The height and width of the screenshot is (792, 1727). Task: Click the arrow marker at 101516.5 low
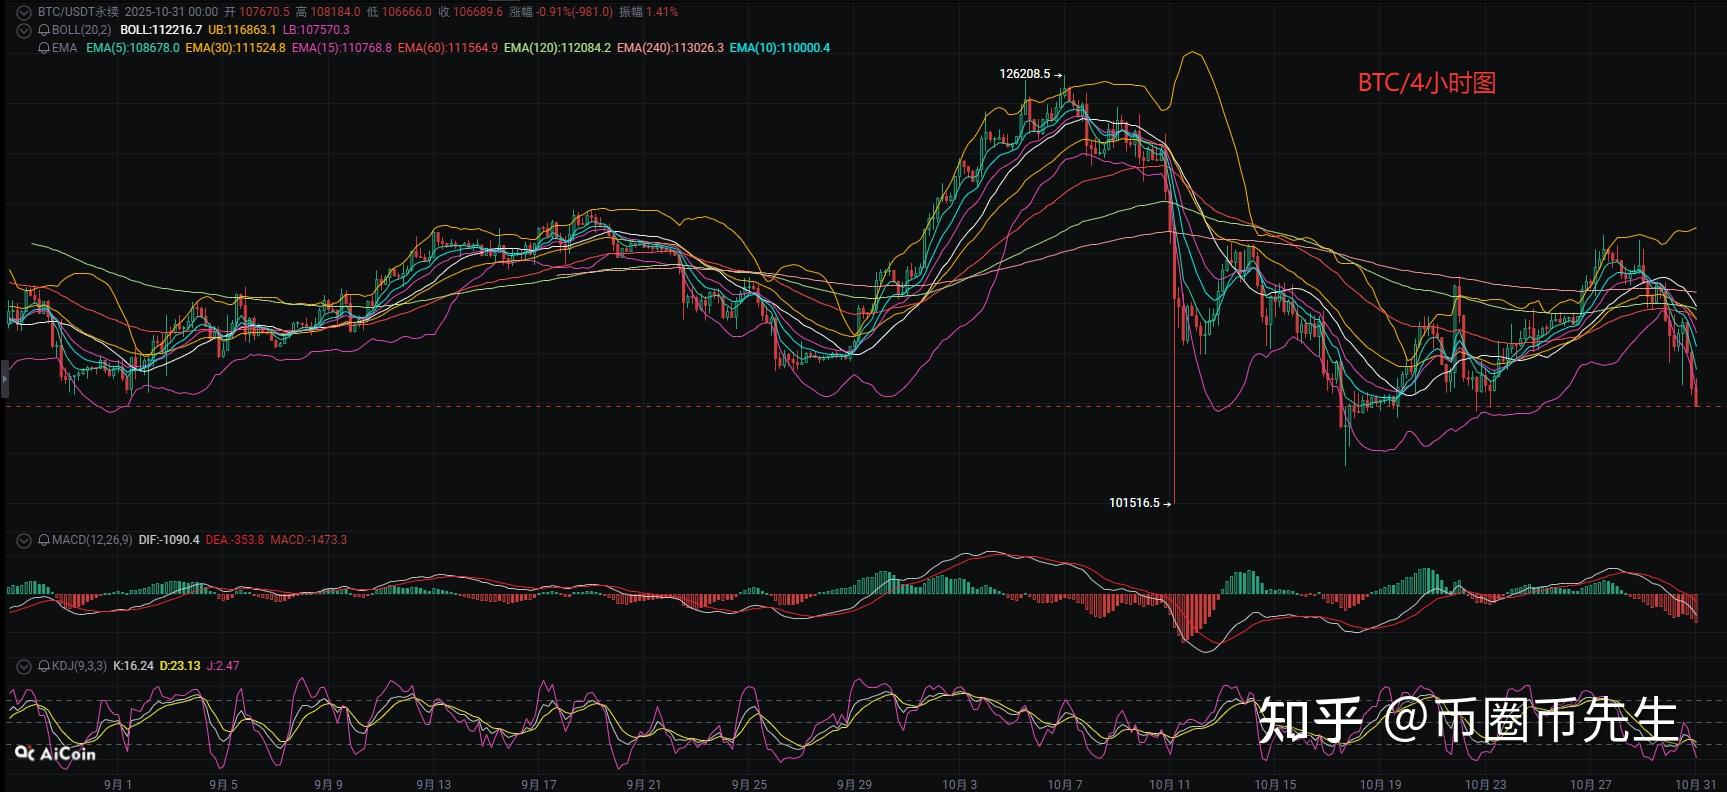pos(1167,503)
